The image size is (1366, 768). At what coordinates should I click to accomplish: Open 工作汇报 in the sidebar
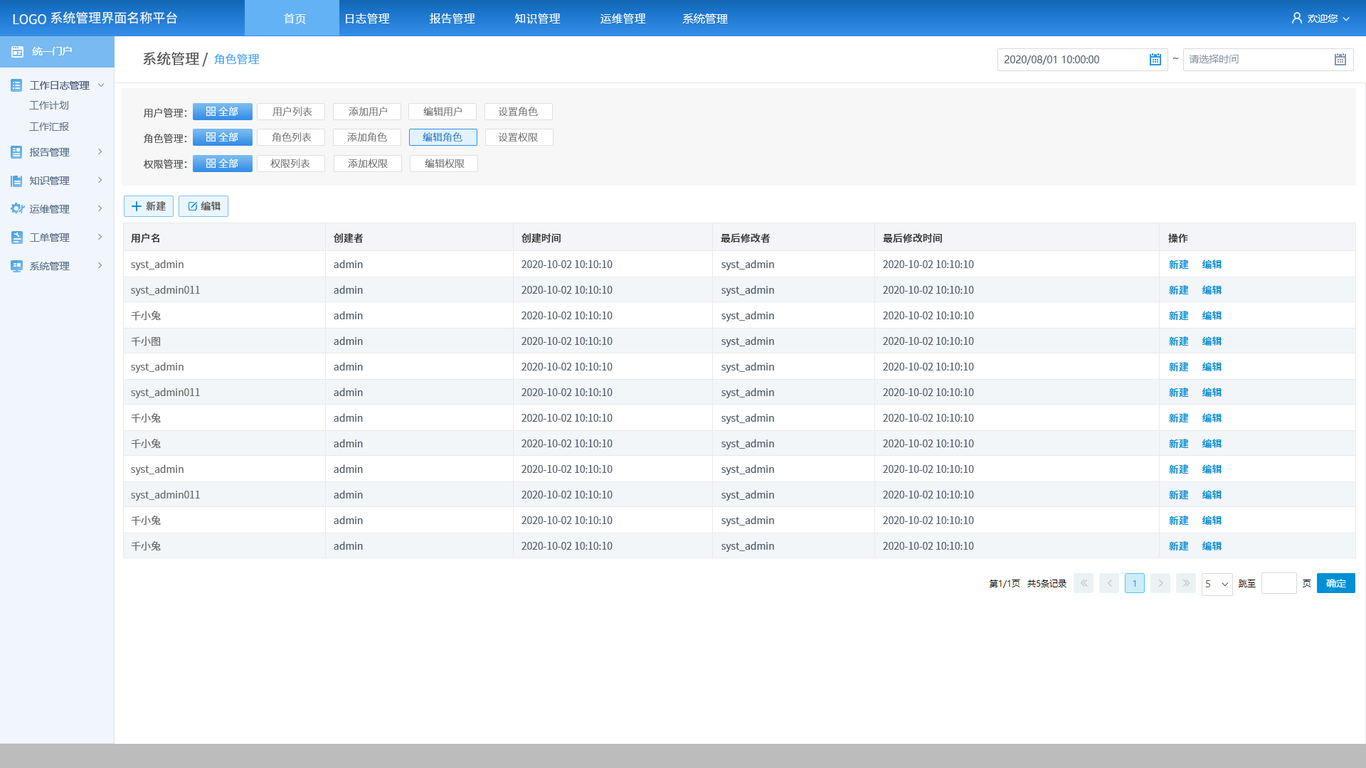49,127
